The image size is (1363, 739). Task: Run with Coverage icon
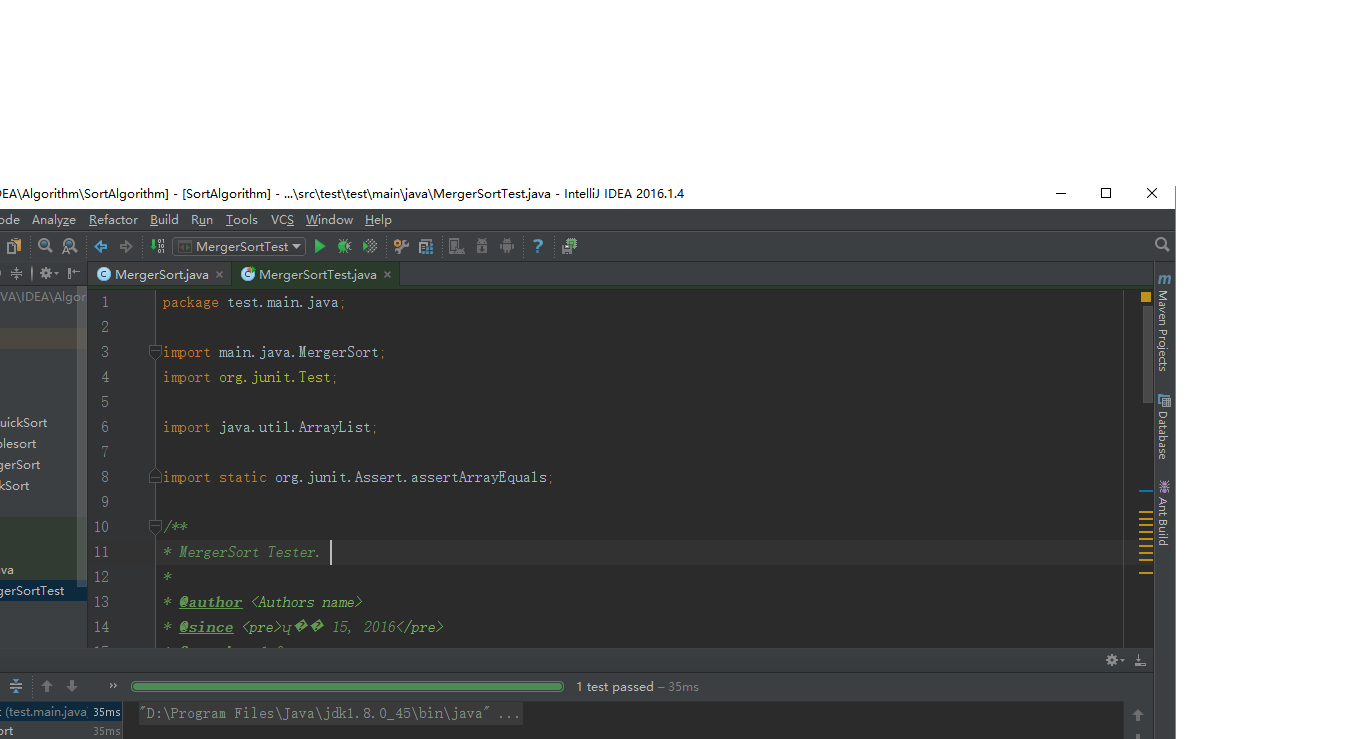(370, 246)
